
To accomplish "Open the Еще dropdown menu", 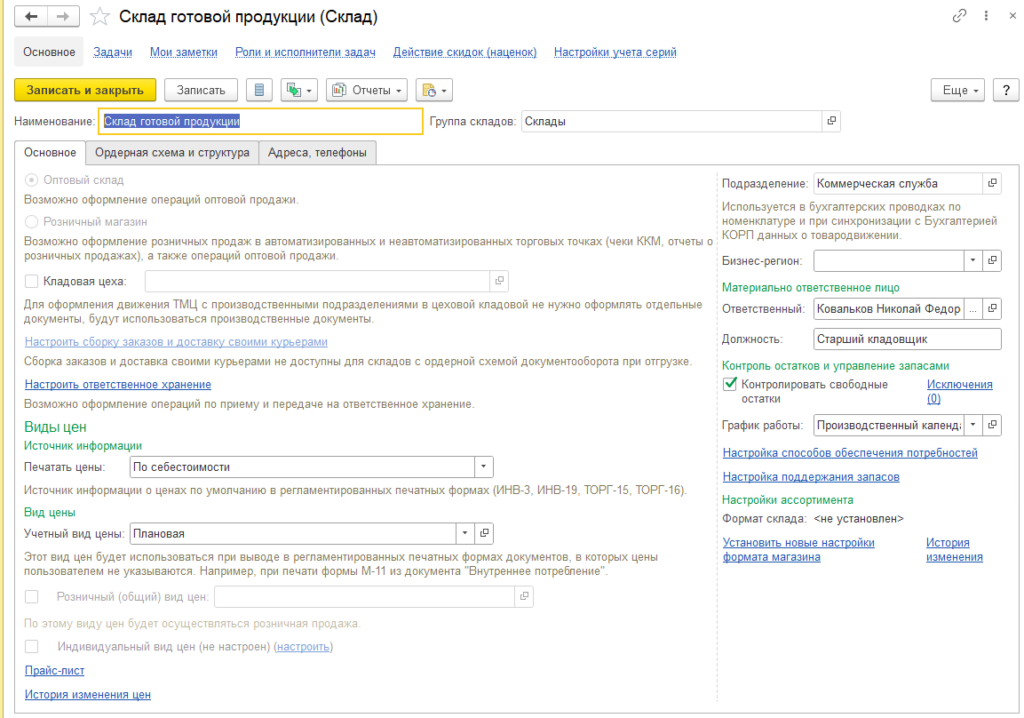I will coord(958,90).
